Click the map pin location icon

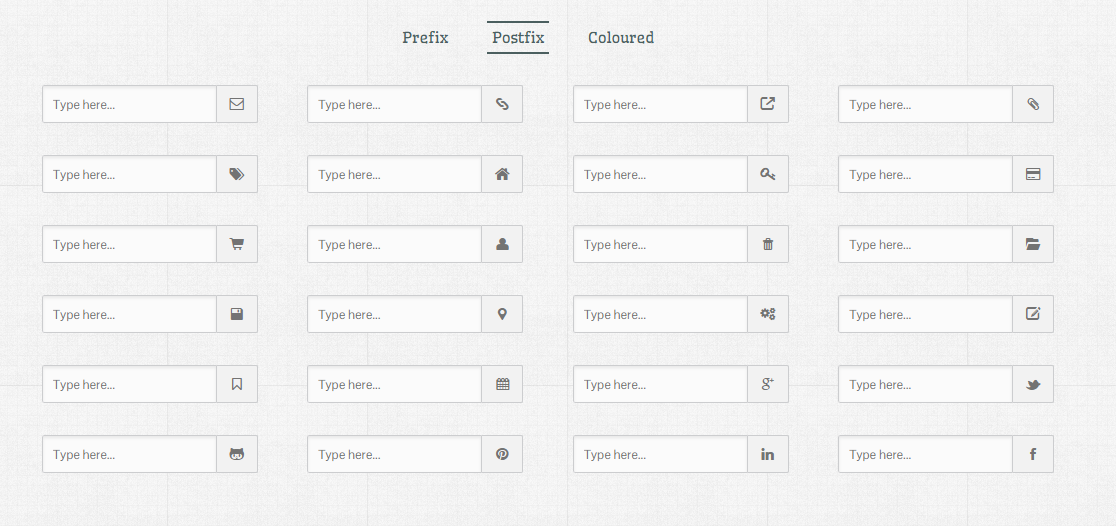click(502, 314)
